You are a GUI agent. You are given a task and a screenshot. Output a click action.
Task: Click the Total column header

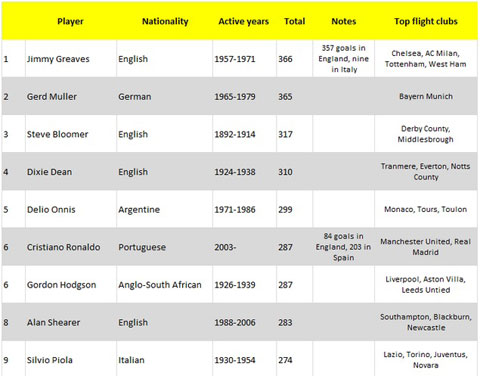coord(295,21)
